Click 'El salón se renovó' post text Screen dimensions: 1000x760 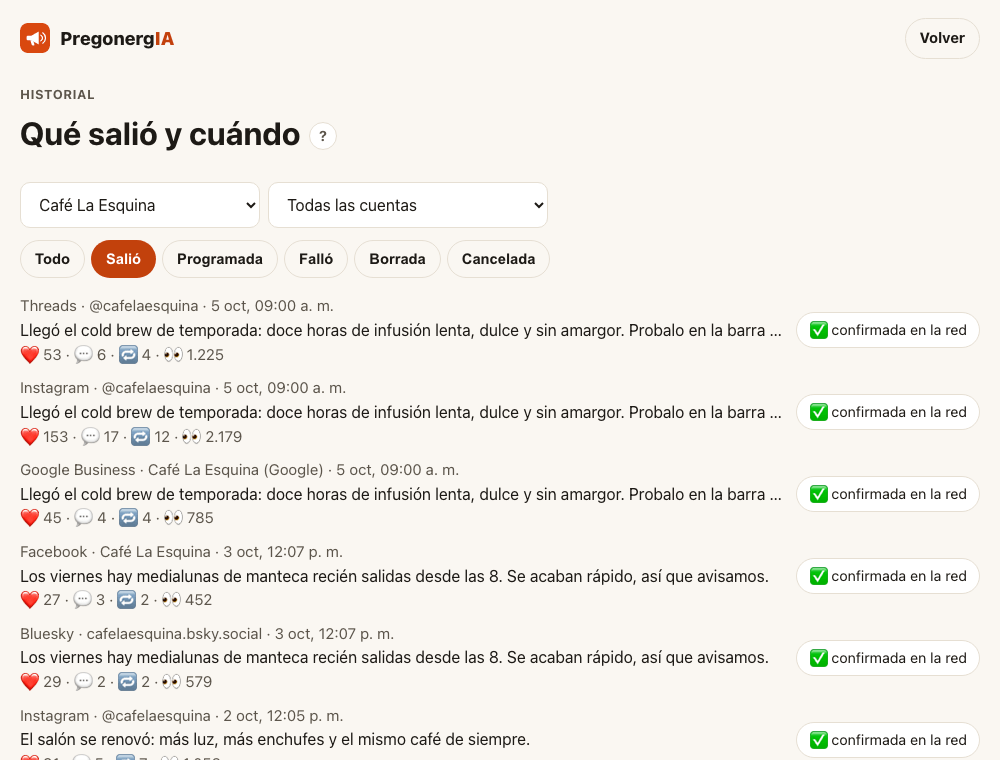[x=275, y=740]
